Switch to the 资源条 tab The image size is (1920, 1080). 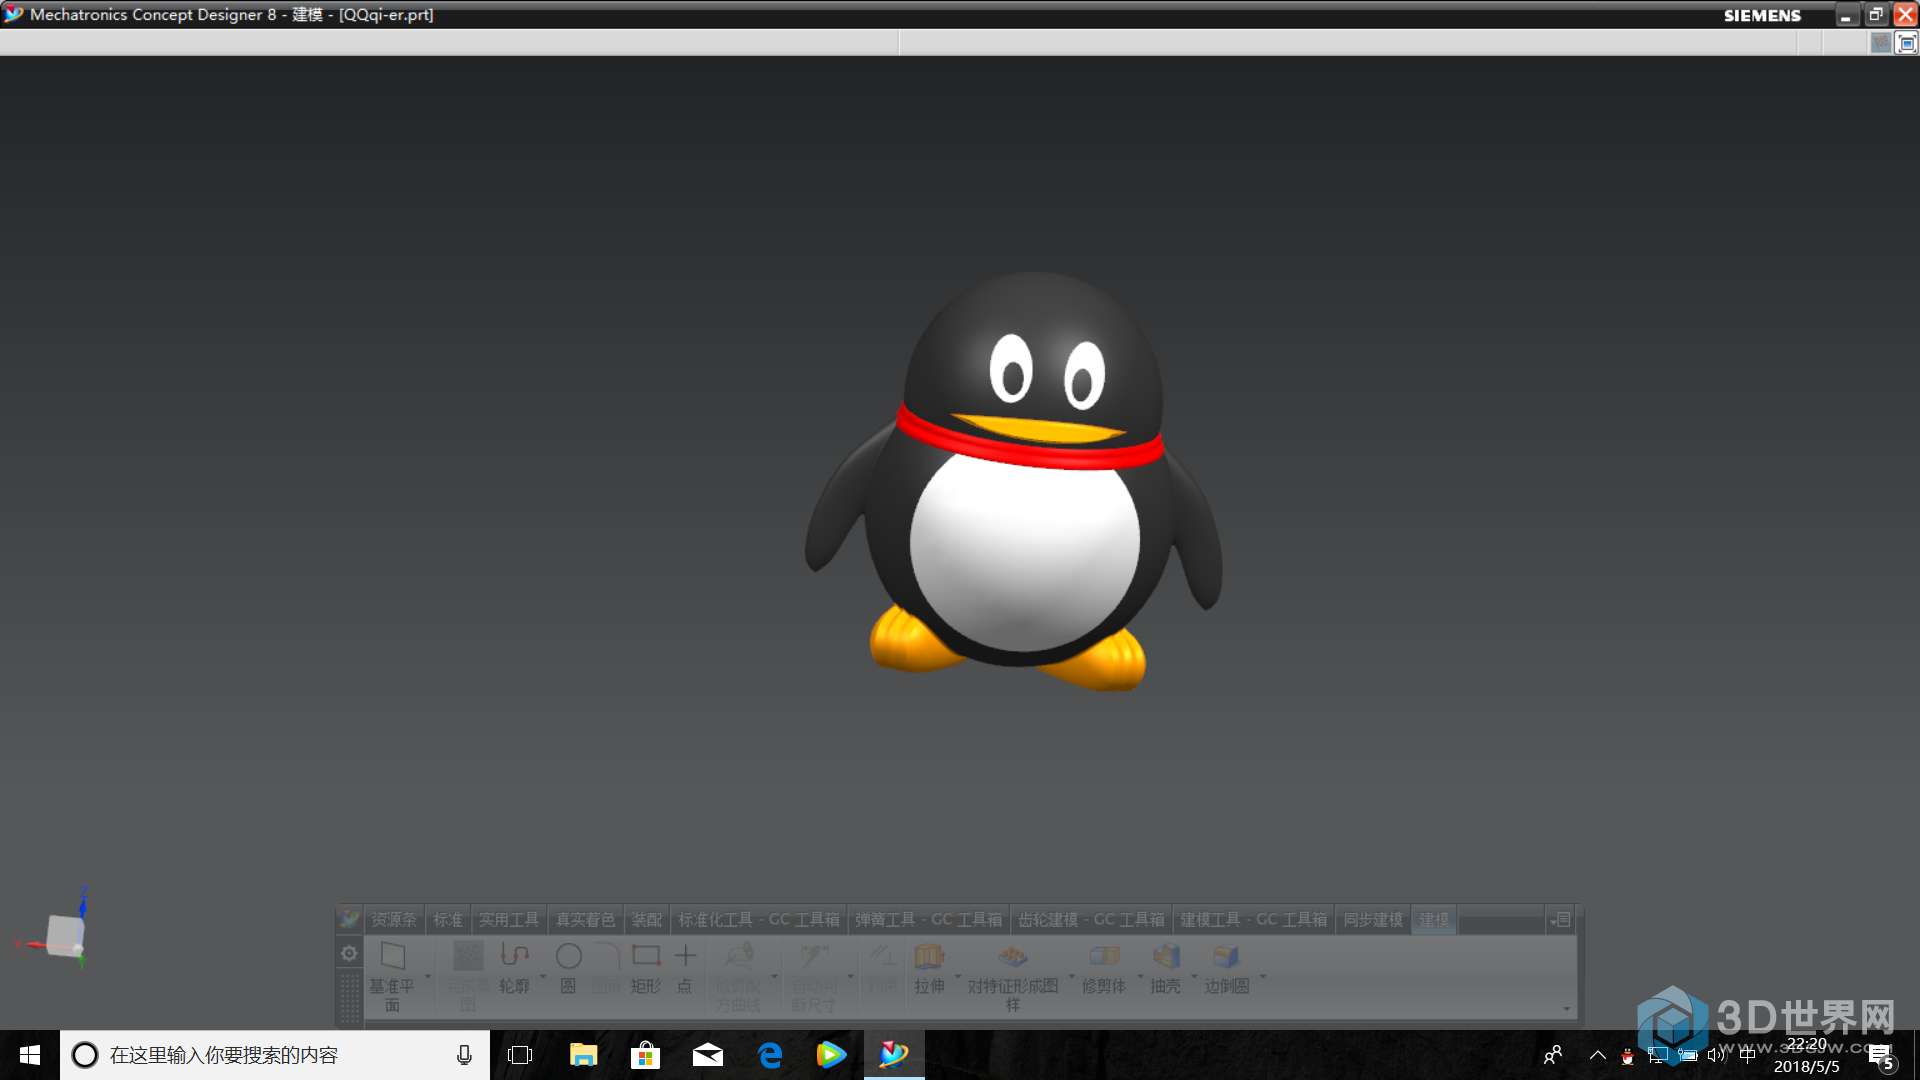coord(394,920)
